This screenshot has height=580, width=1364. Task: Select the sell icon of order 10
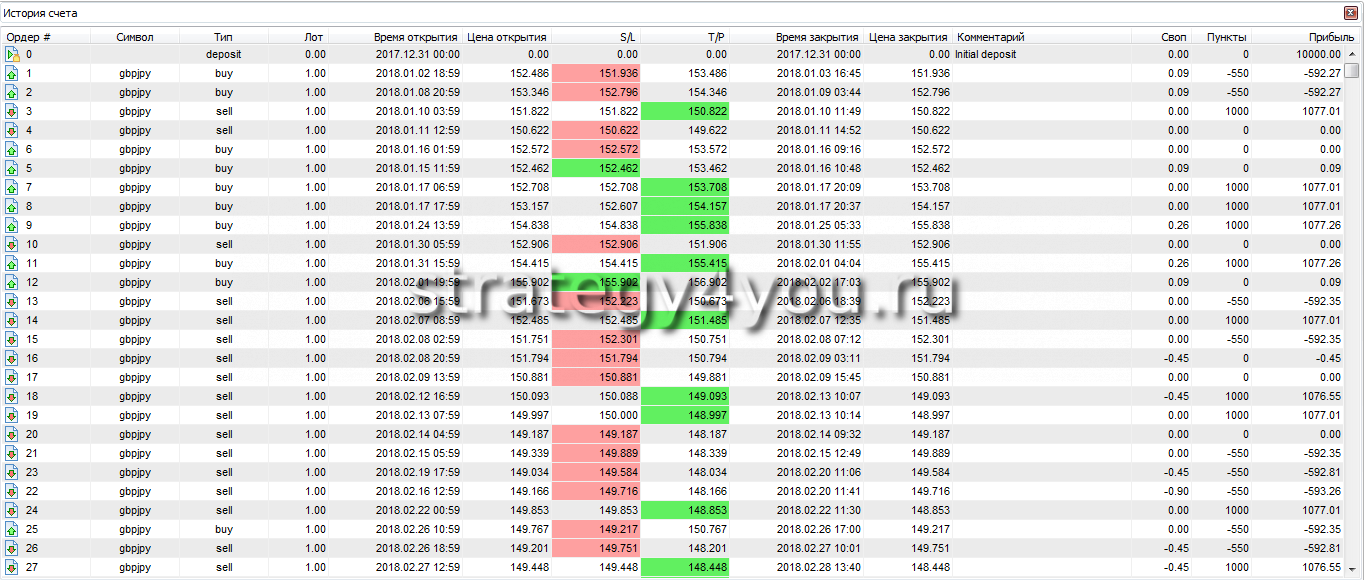[x=12, y=245]
